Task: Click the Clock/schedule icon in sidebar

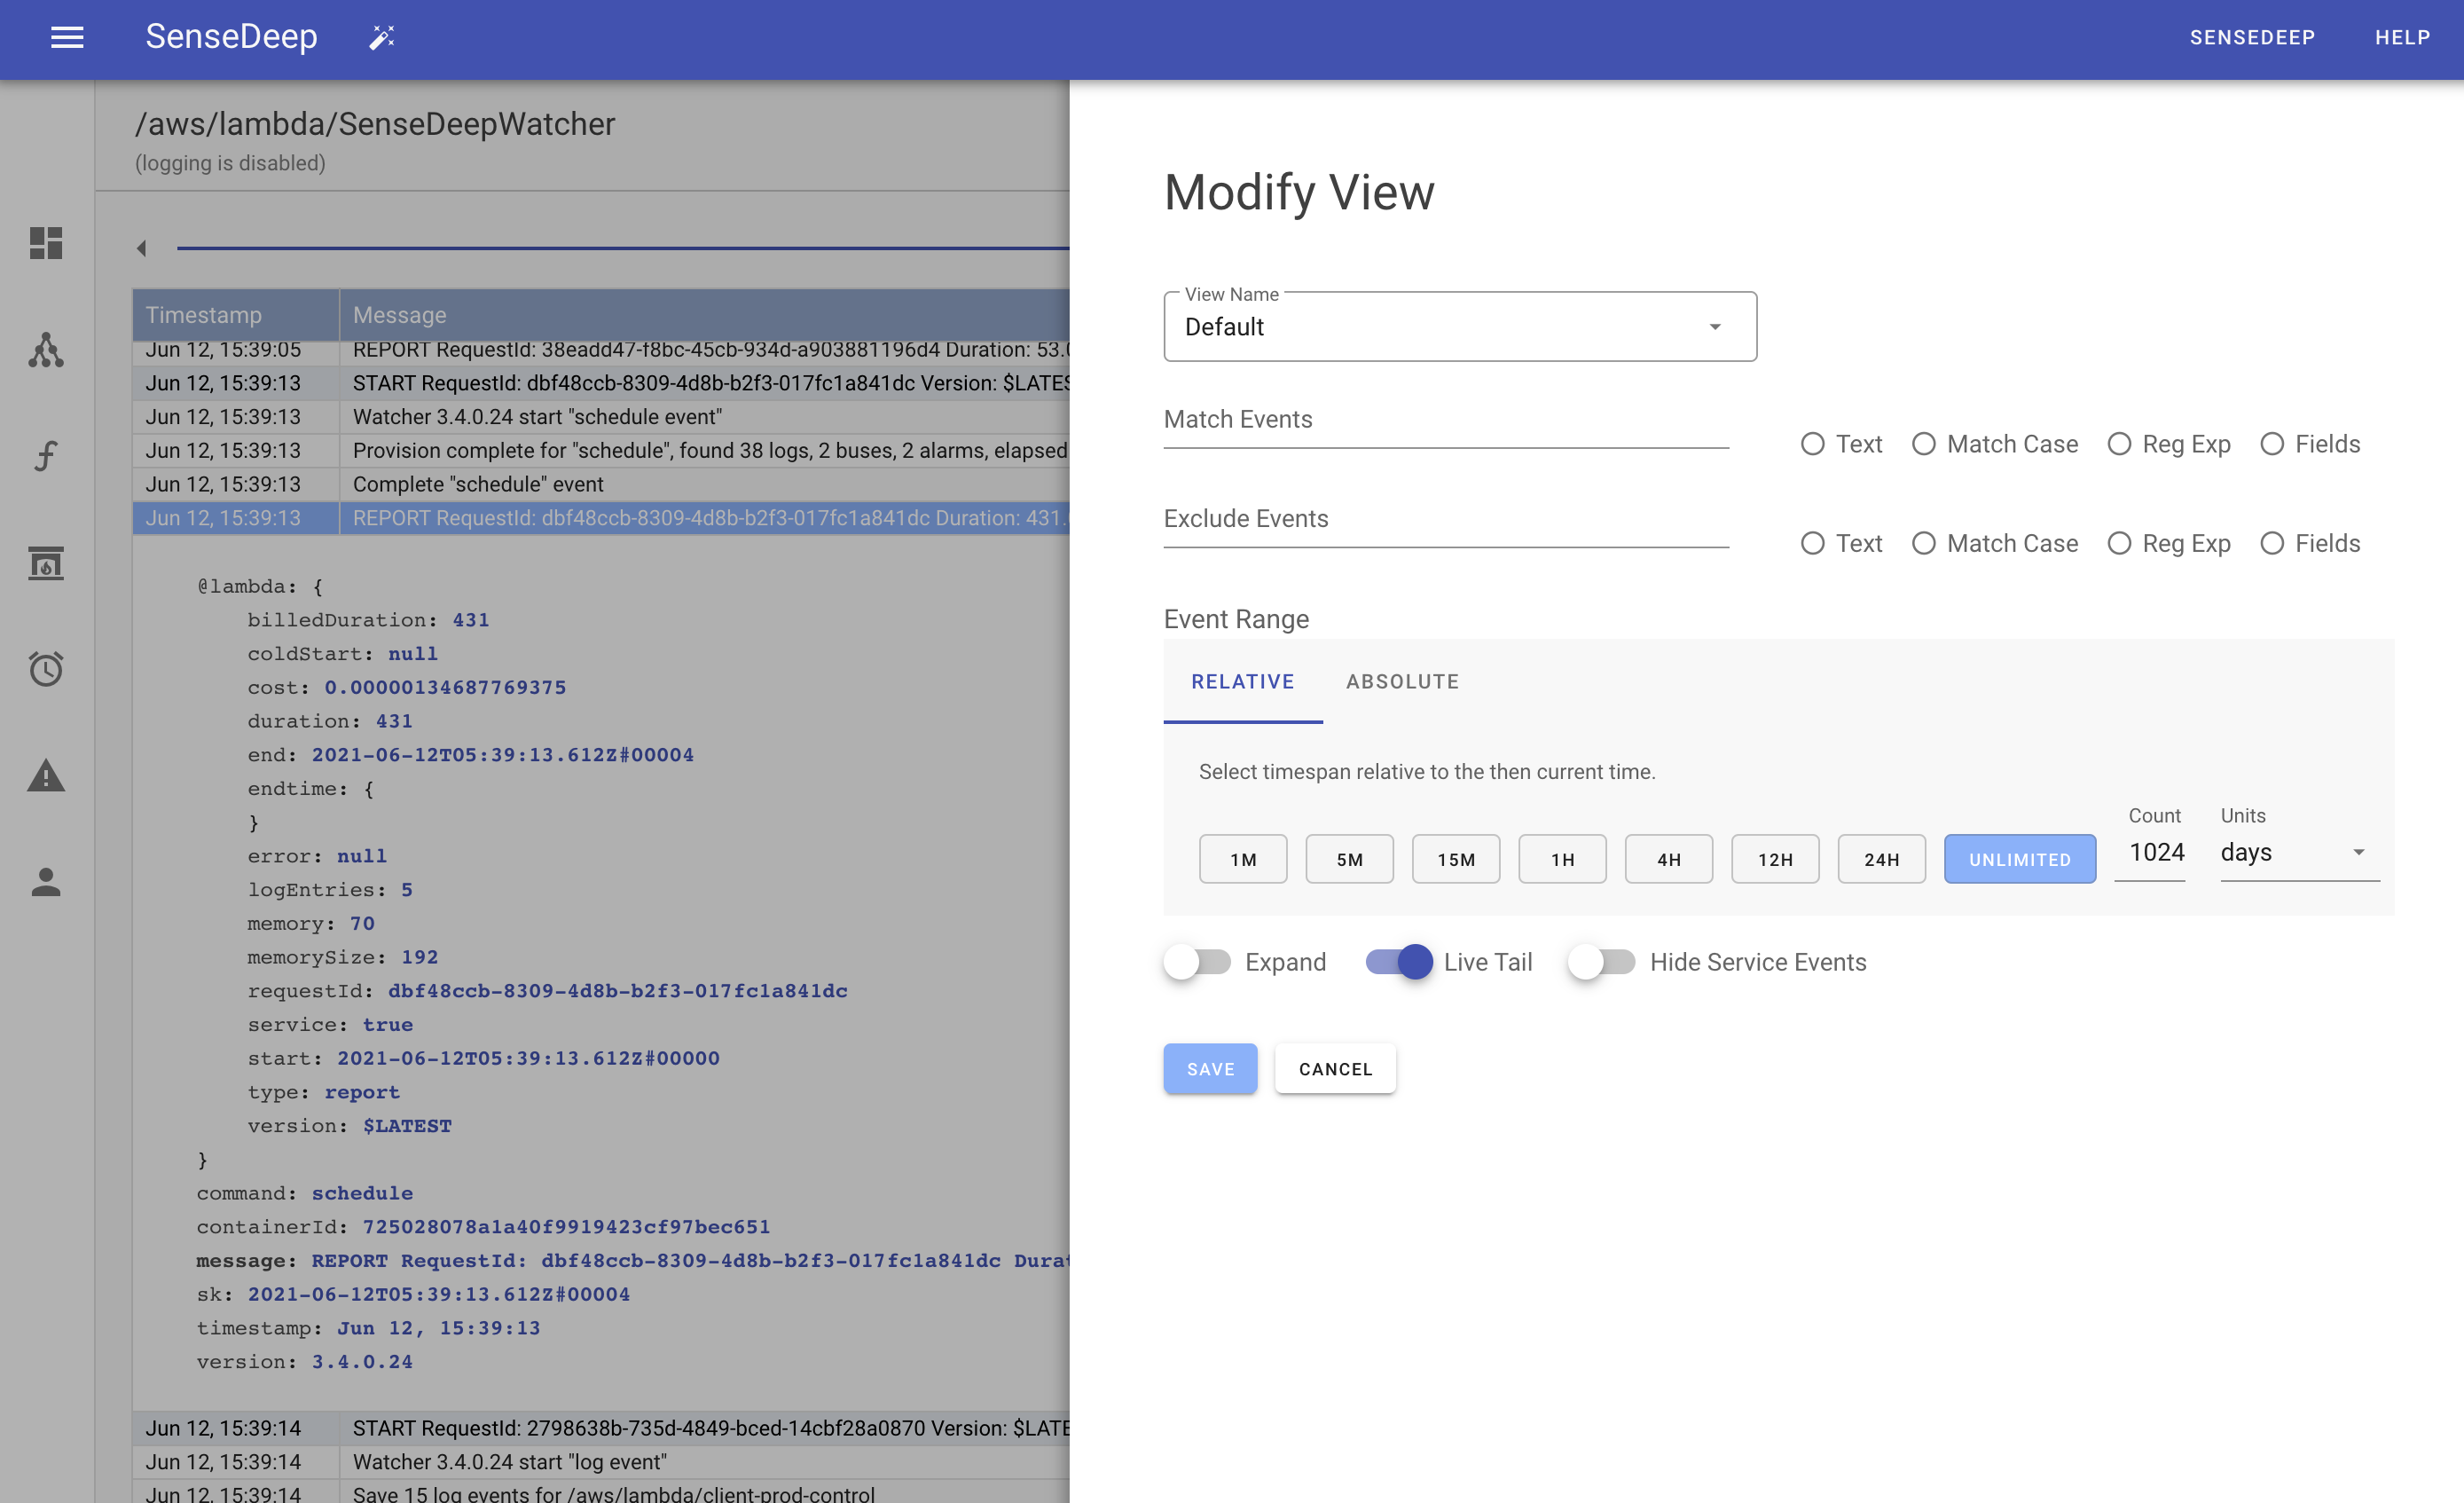Action: pyautogui.click(x=46, y=669)
